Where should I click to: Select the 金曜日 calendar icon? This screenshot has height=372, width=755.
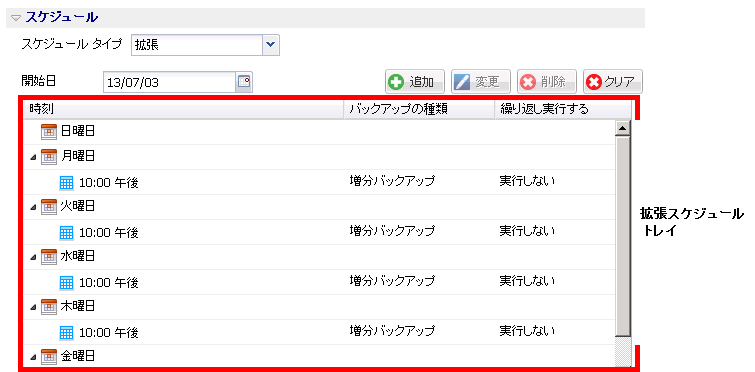(x=49, y=356)
